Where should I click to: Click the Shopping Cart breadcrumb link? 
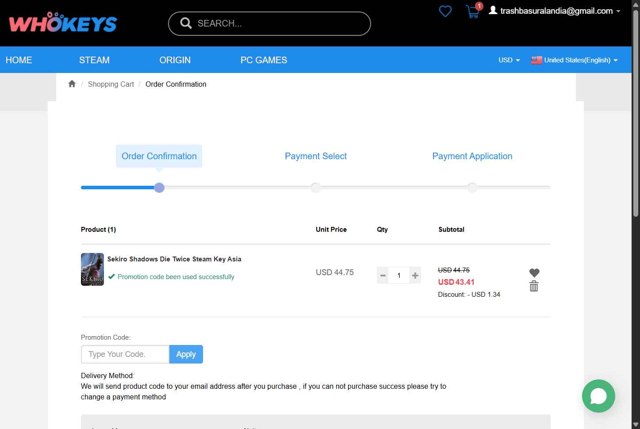click(x=111, y=84)
